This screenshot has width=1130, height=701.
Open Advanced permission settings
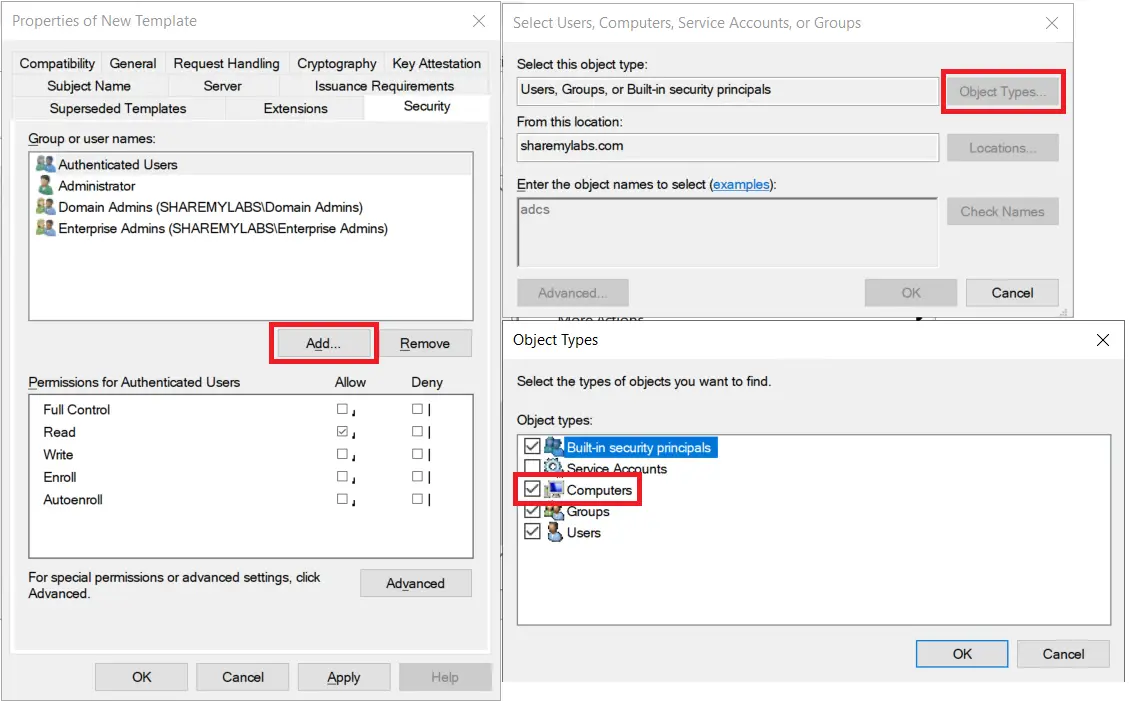(415, 584)
